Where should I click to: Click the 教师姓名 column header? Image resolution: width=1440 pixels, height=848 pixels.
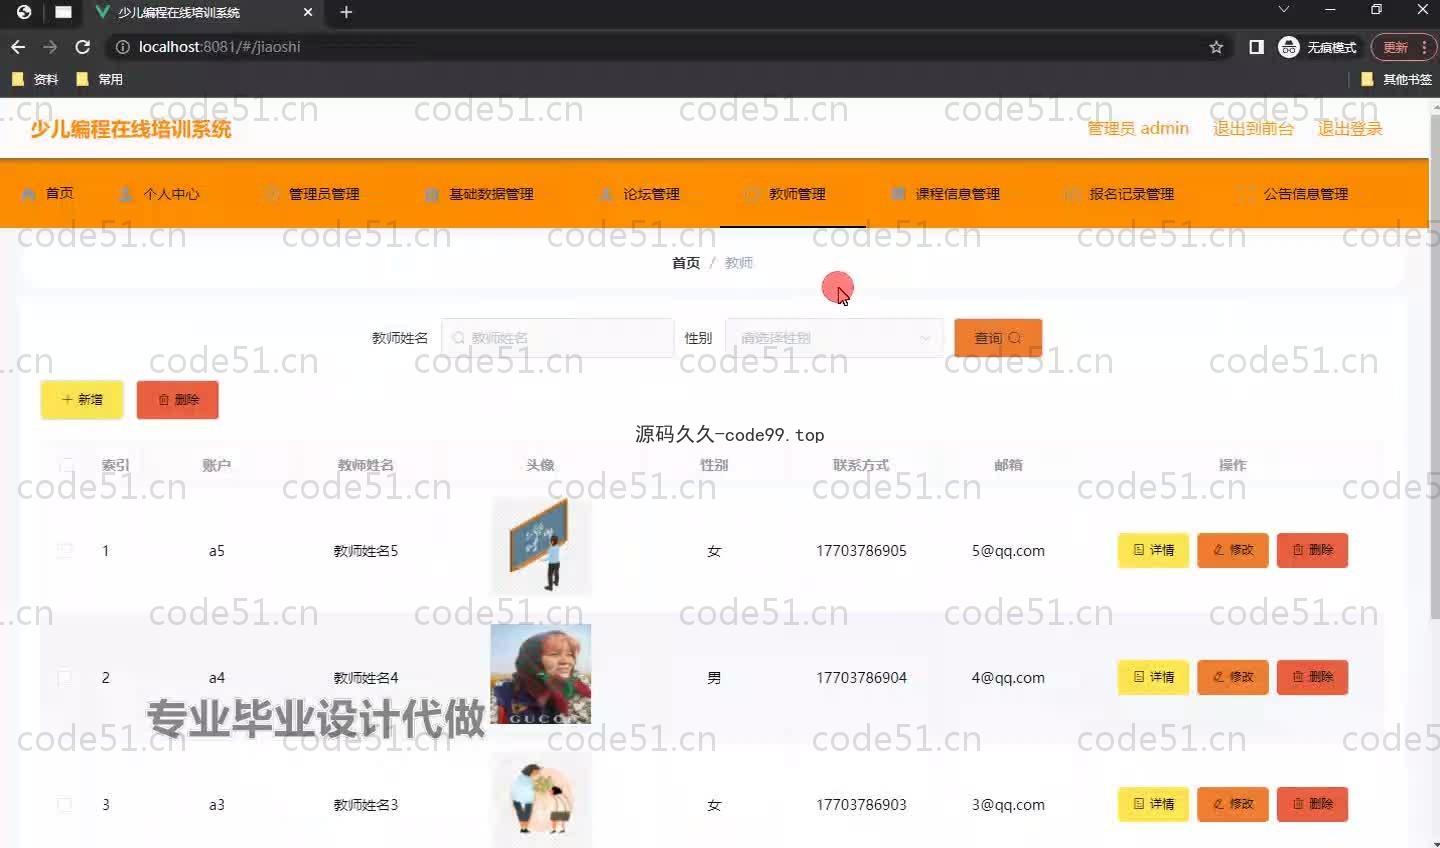(x=366, y=465)
